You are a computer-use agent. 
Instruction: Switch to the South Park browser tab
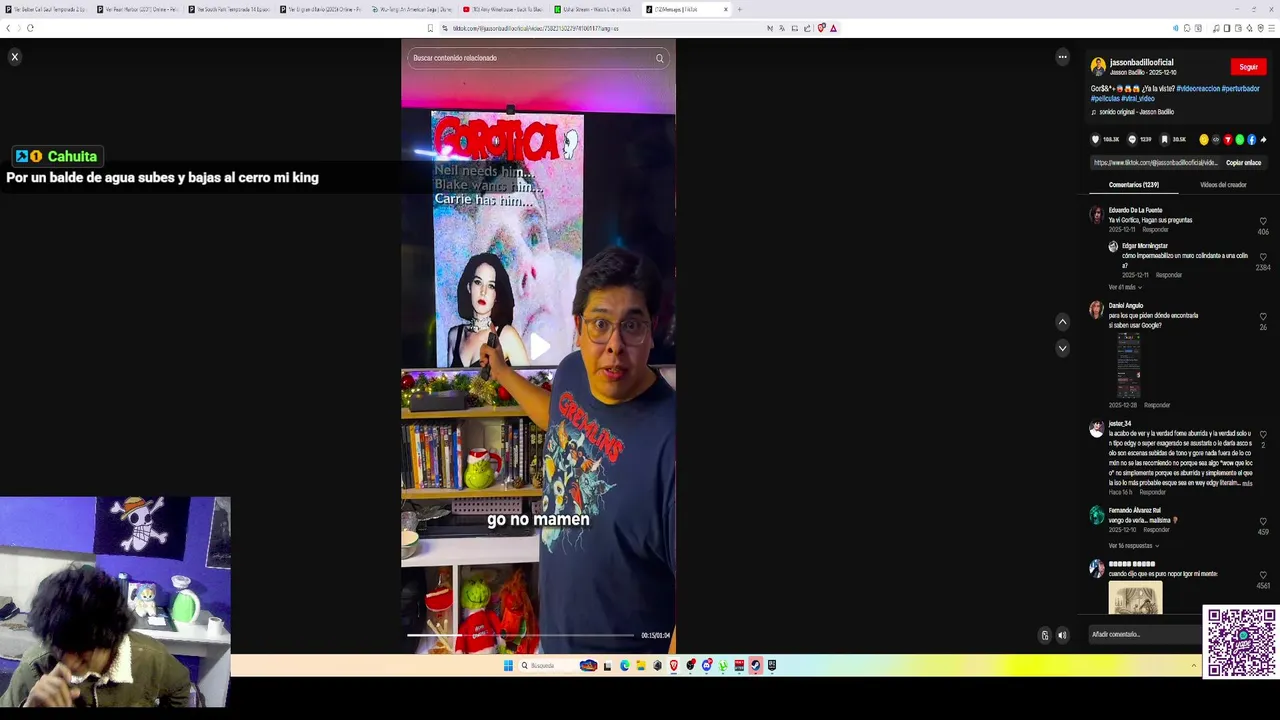(x=229, y=9)
